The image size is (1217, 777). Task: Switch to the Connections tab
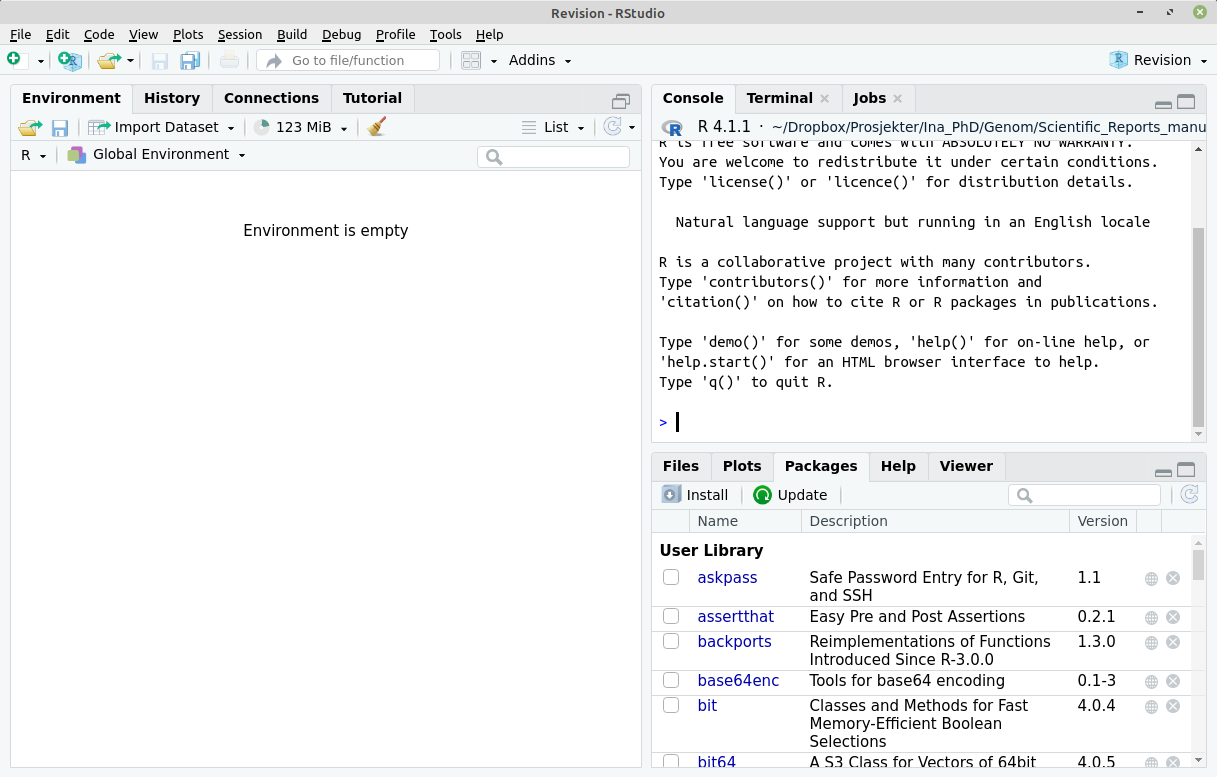pos(271,98)
